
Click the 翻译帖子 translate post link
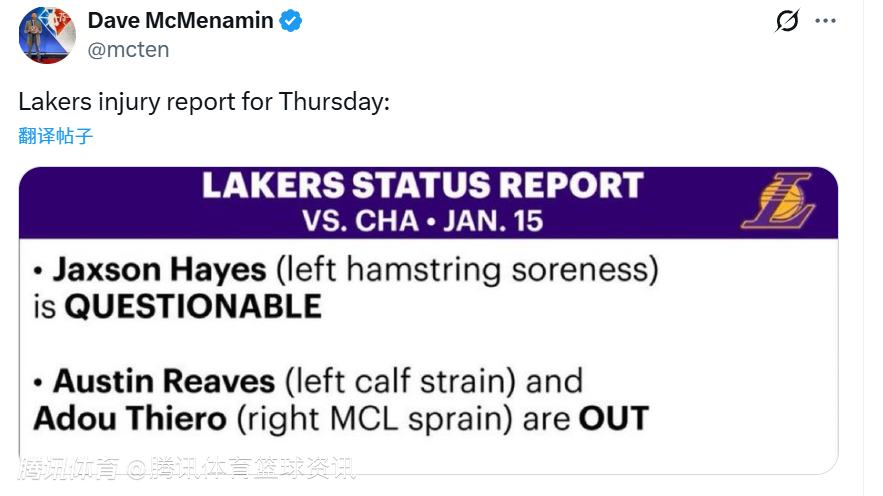point(56,136)
